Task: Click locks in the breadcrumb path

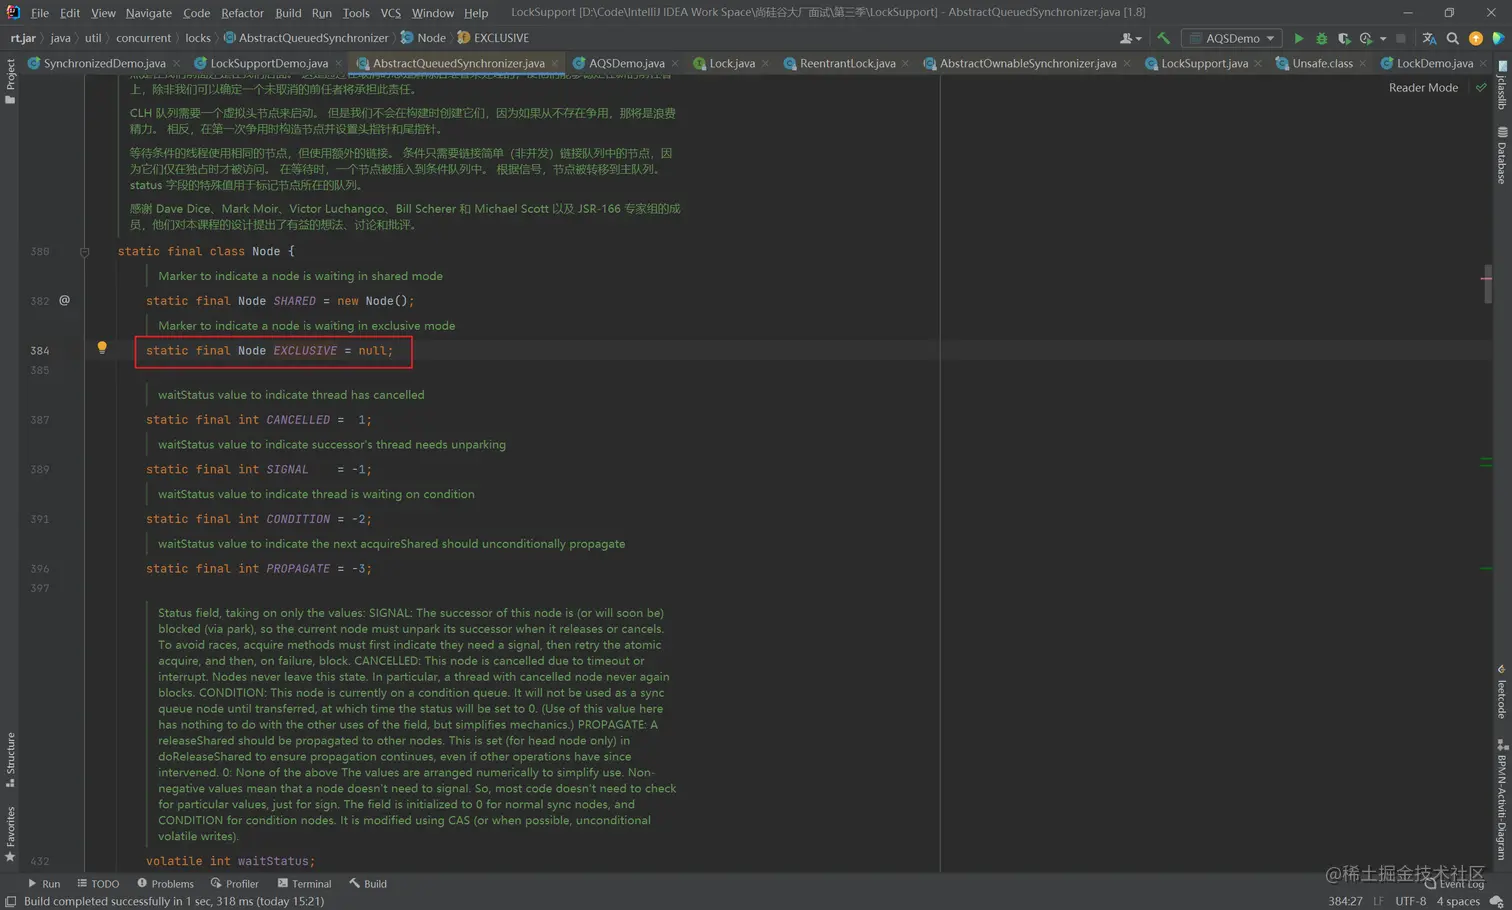Action: pyautogui.click(x=198, y=38)
